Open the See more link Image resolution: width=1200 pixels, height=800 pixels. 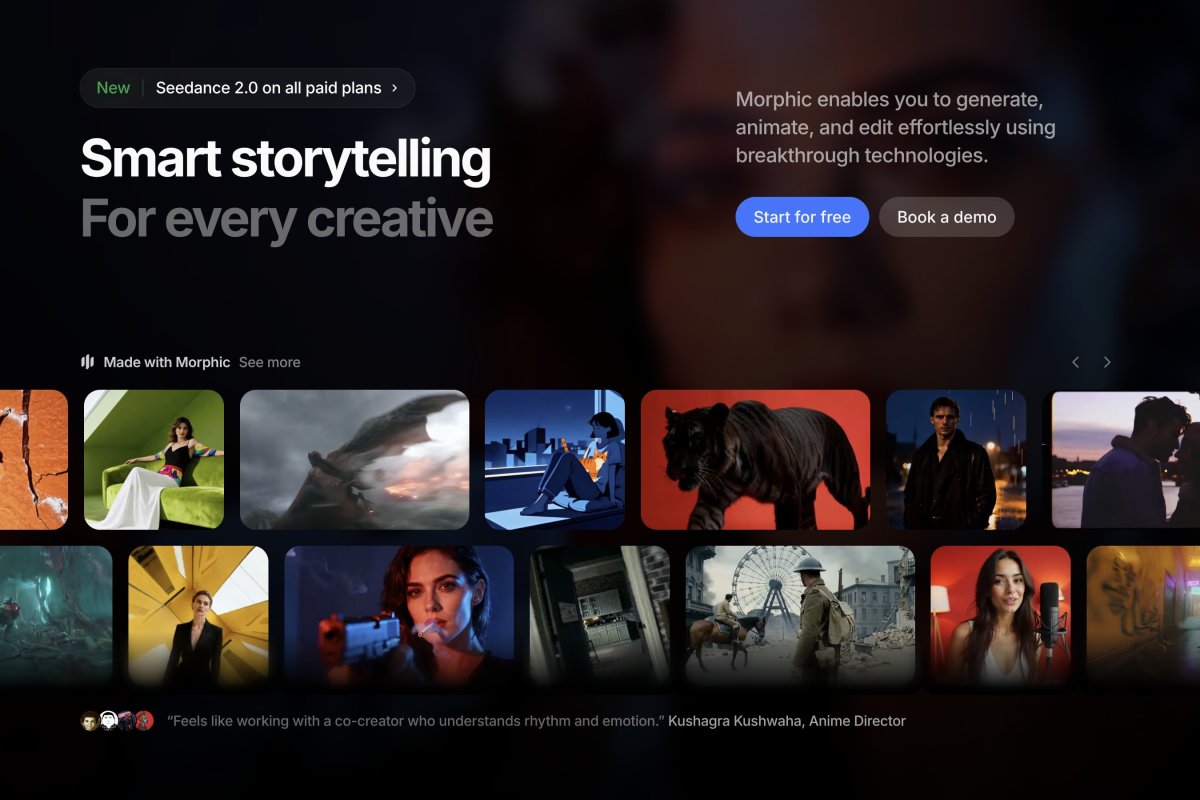tap(269, 362)
